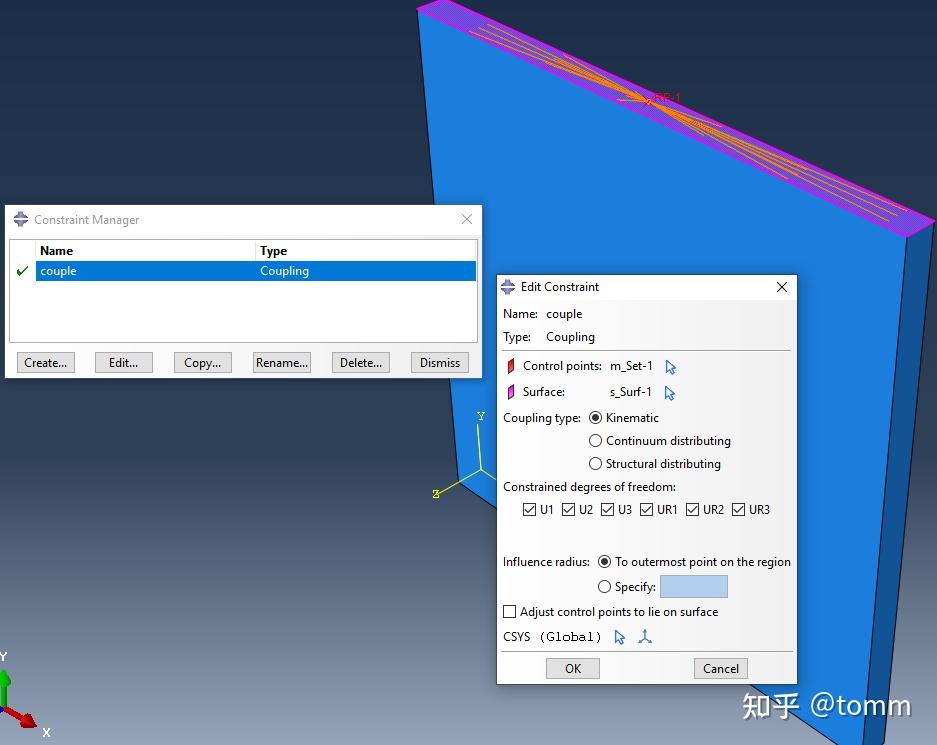Click Create in the Constraint Manager
The image size is (937, 745).
click(x=45, y=362)
